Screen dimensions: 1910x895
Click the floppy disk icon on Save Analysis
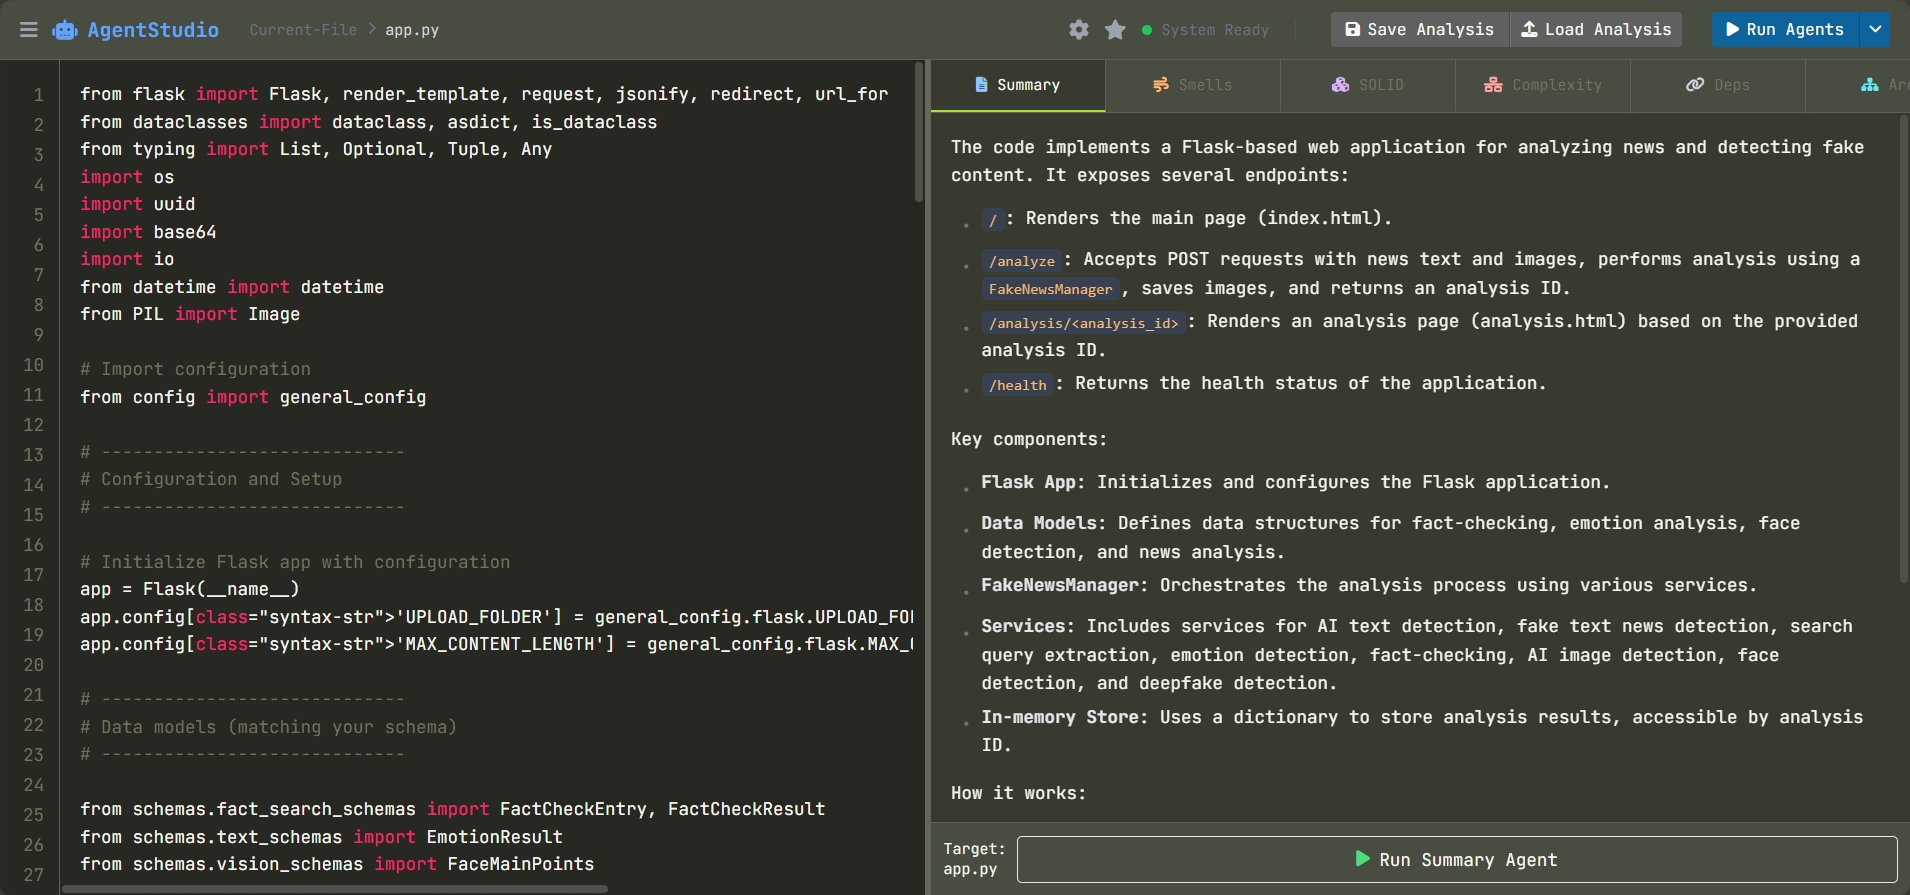pos(1353,29)
